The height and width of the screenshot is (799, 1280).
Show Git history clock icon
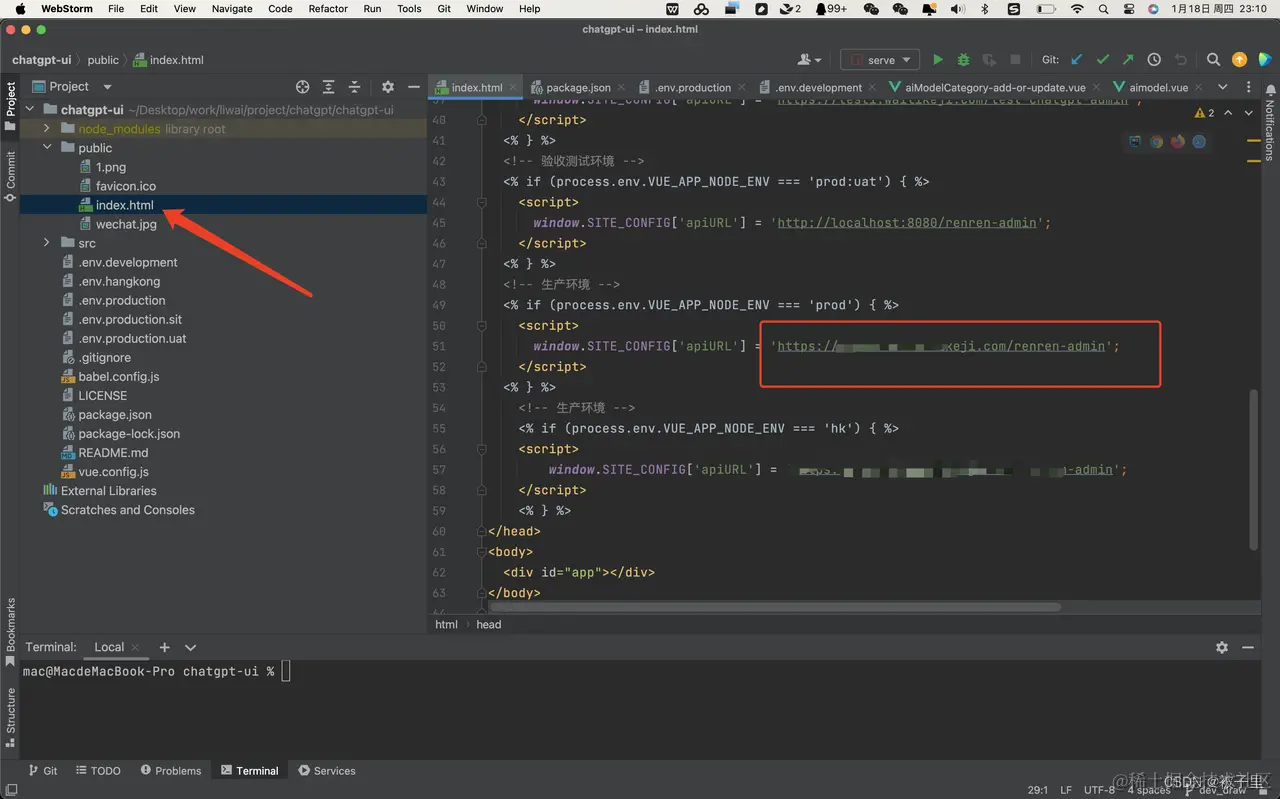(x=1154, y=60)
